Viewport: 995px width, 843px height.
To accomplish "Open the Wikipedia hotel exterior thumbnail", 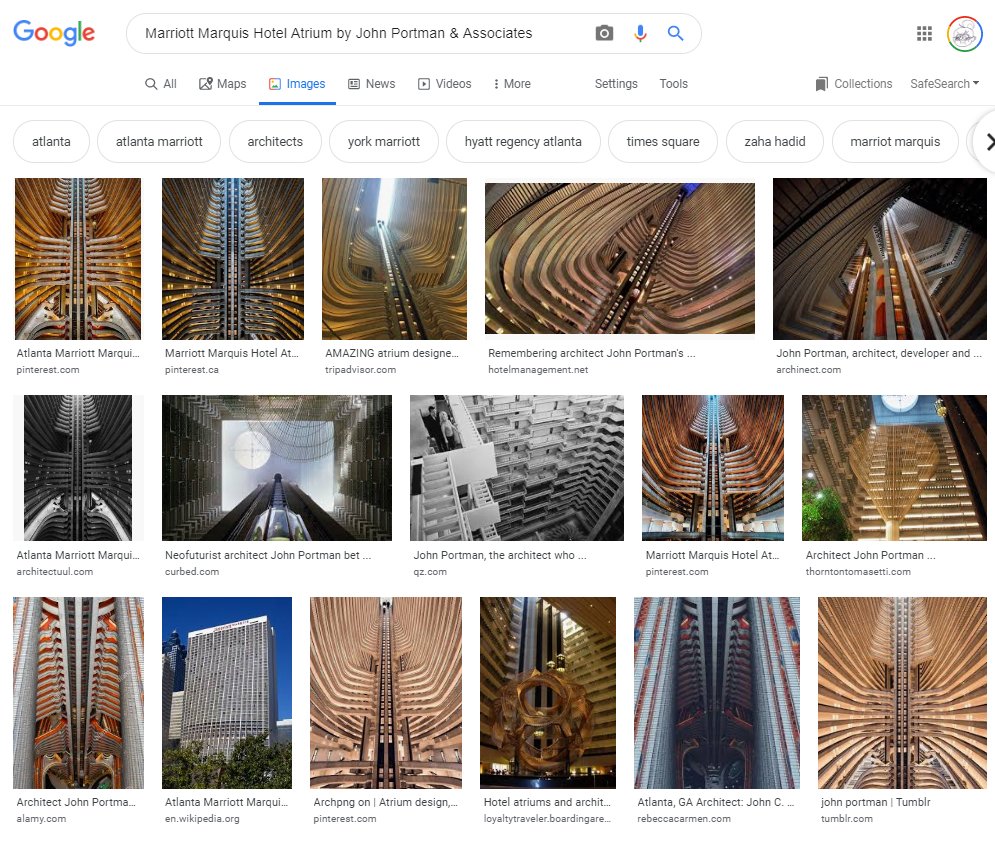I will point(227,693).
